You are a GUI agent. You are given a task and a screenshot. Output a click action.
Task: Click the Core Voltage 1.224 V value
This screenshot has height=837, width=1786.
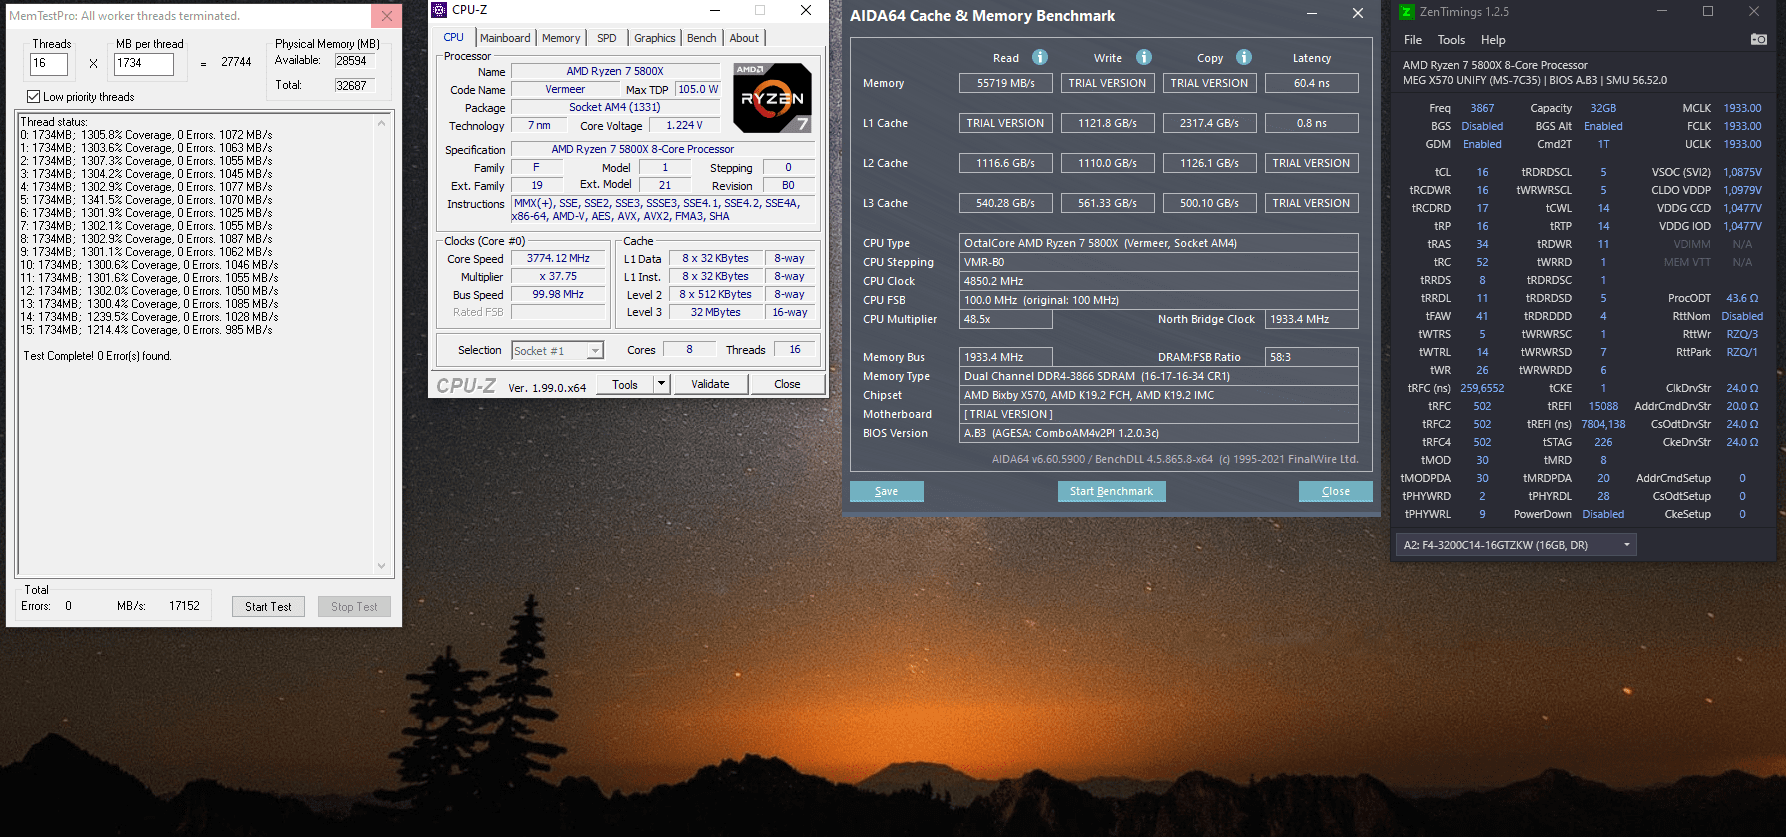[x=684, y=125]
